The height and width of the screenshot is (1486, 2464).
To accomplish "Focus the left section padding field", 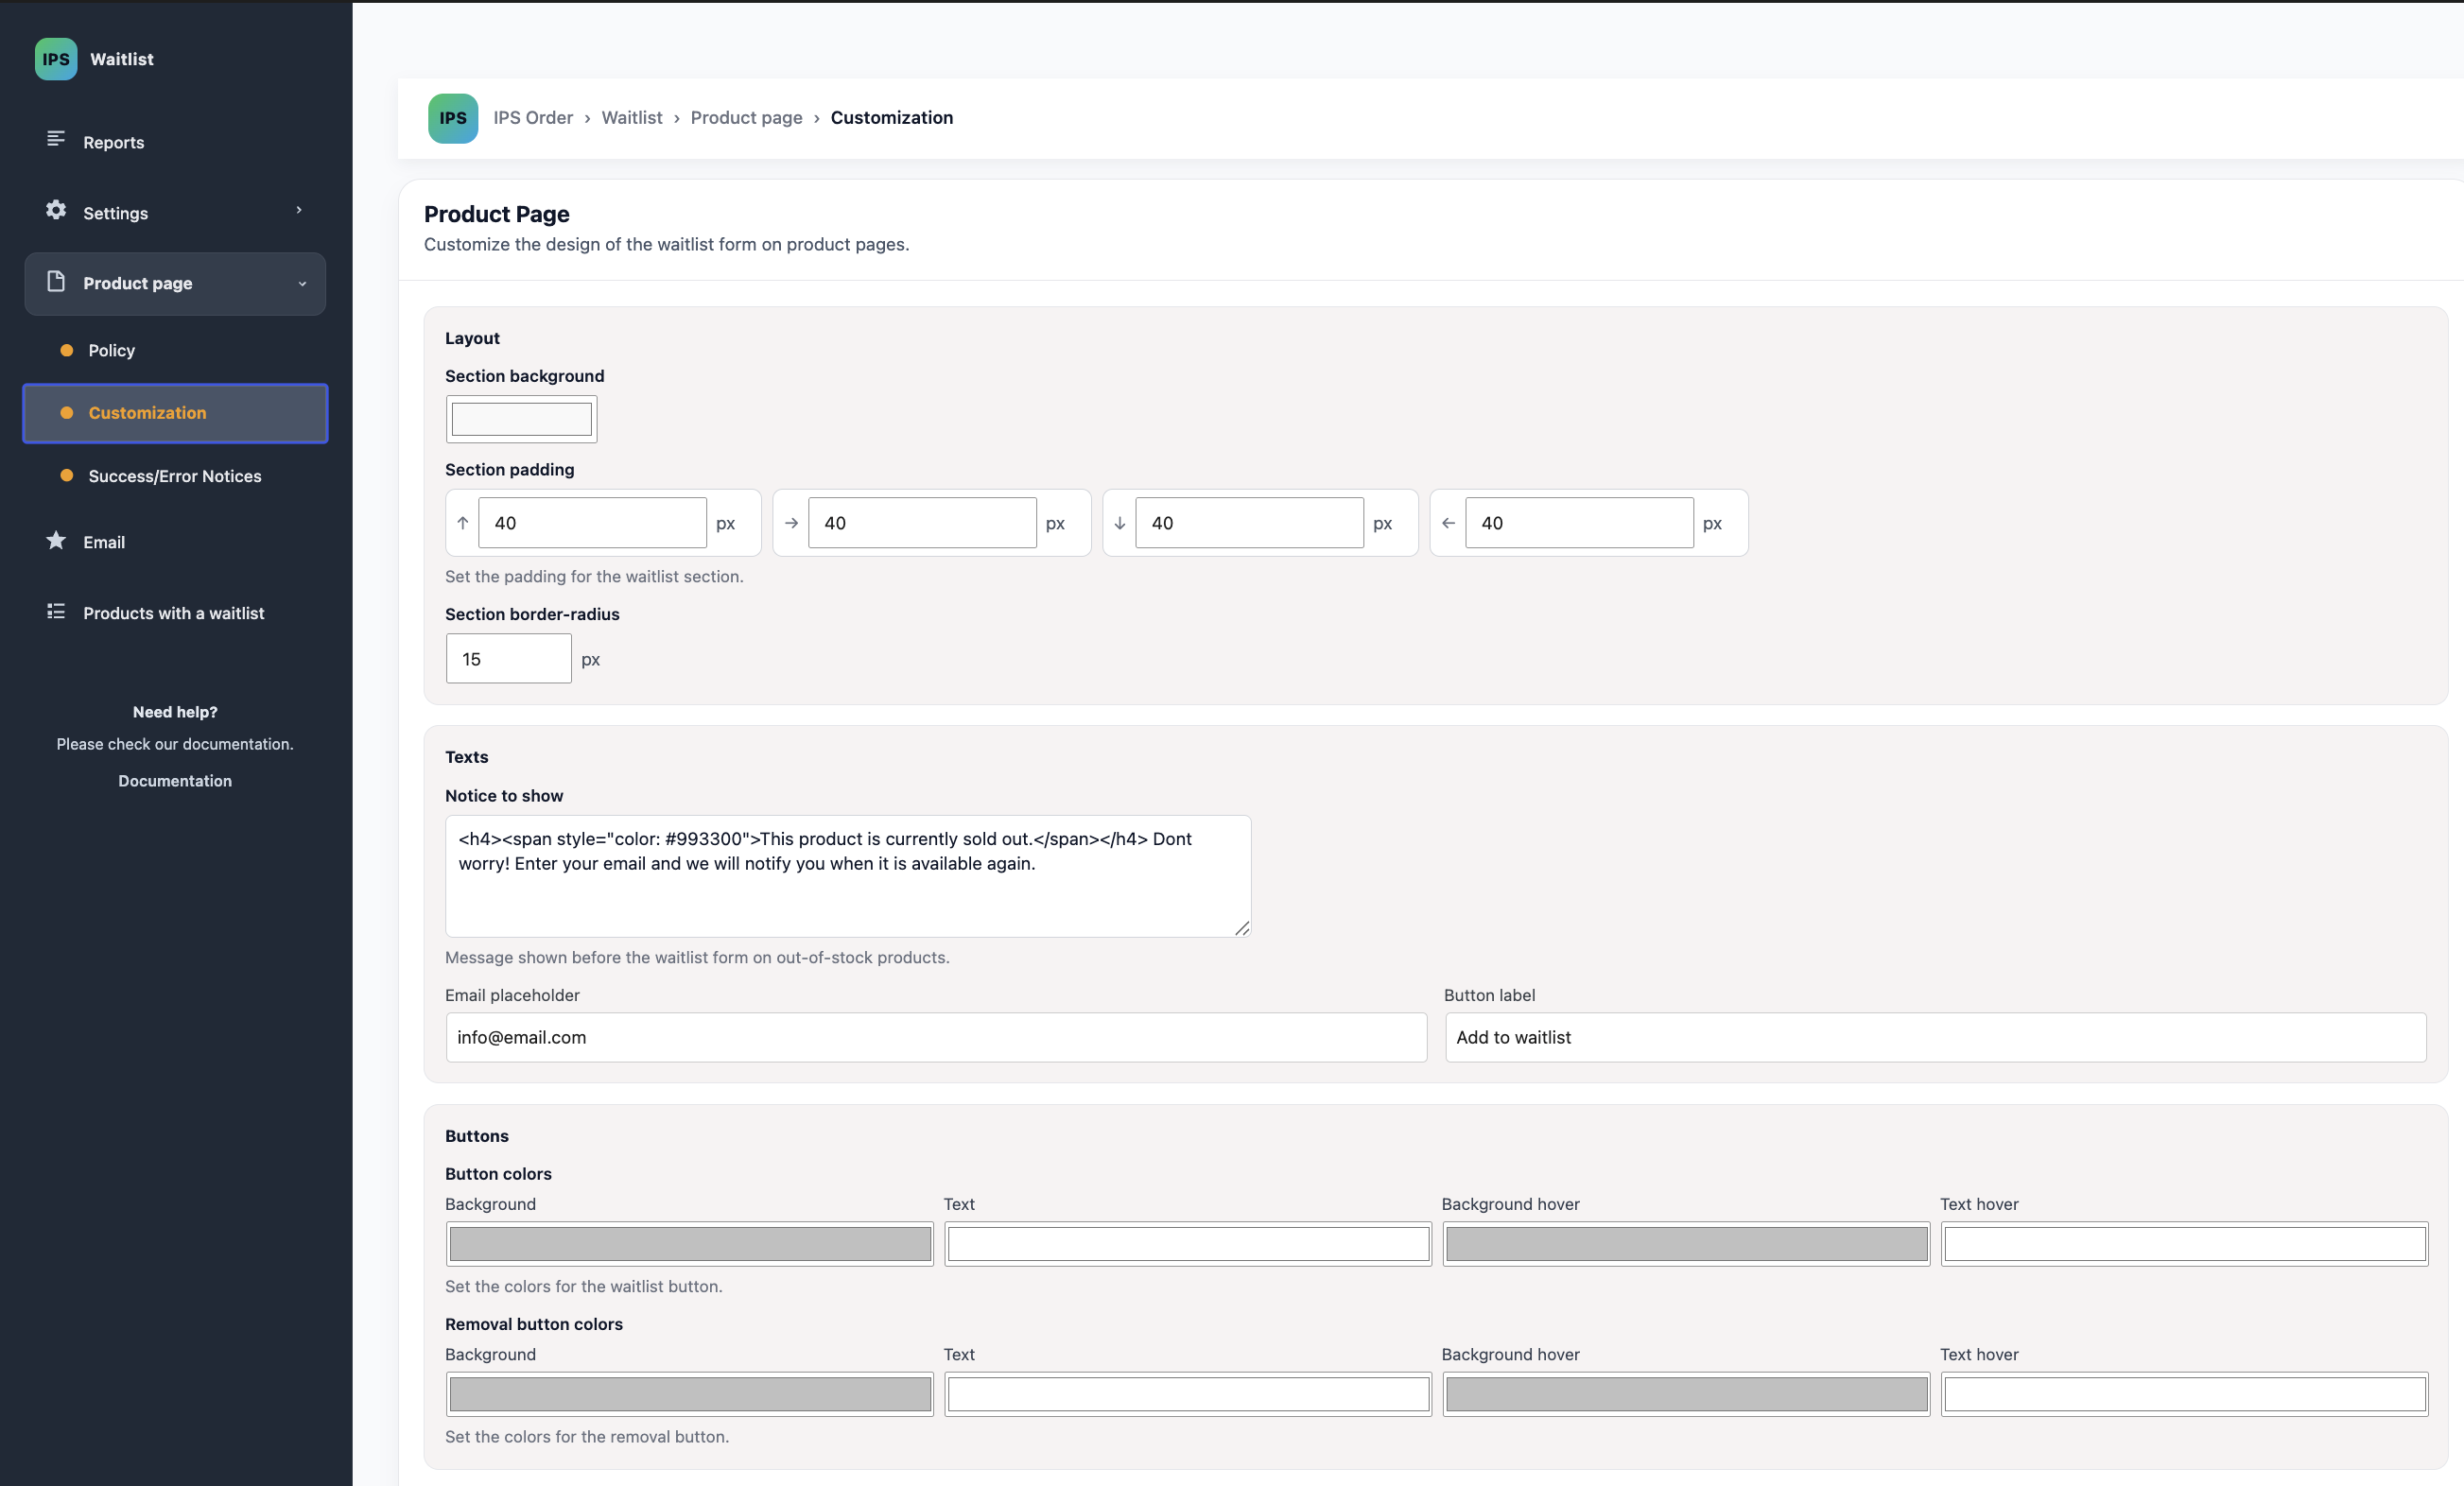I will [x=1579, y=523].
